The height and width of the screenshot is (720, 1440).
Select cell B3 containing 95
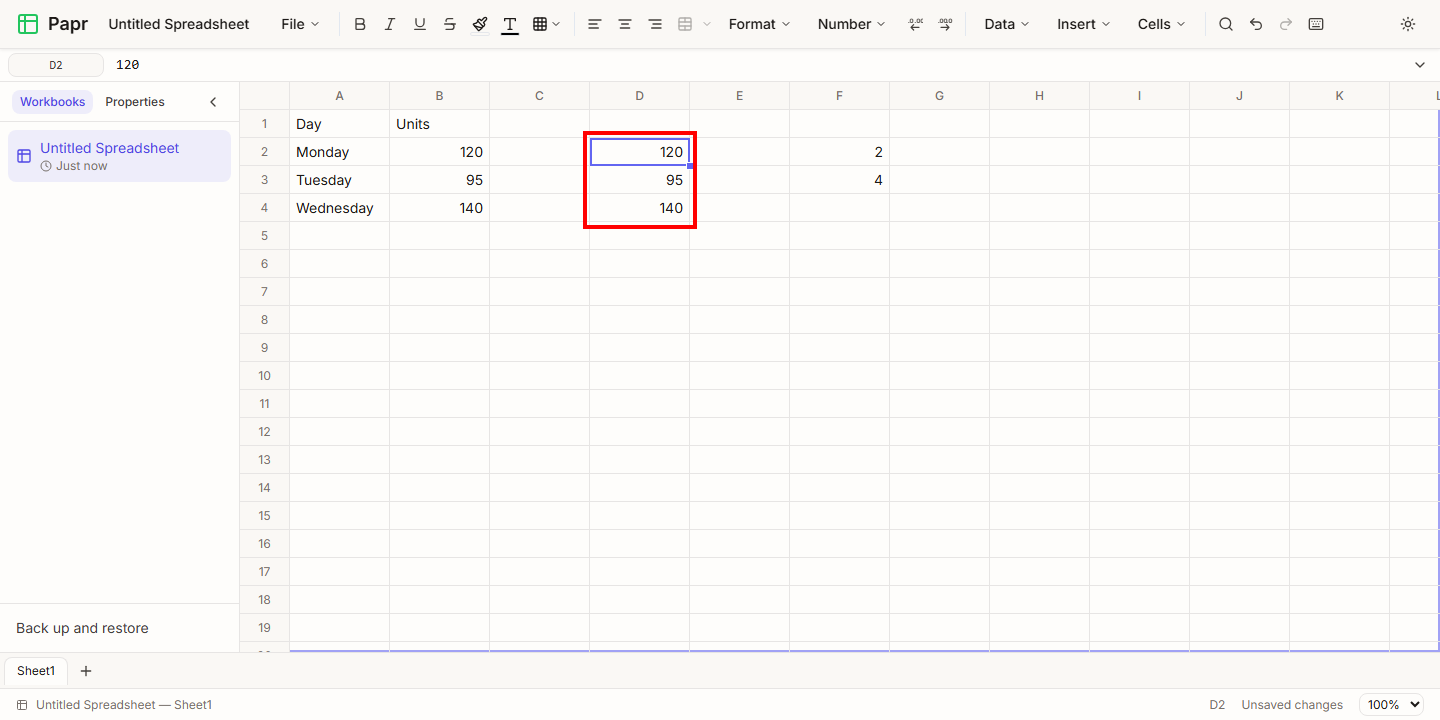440,180
